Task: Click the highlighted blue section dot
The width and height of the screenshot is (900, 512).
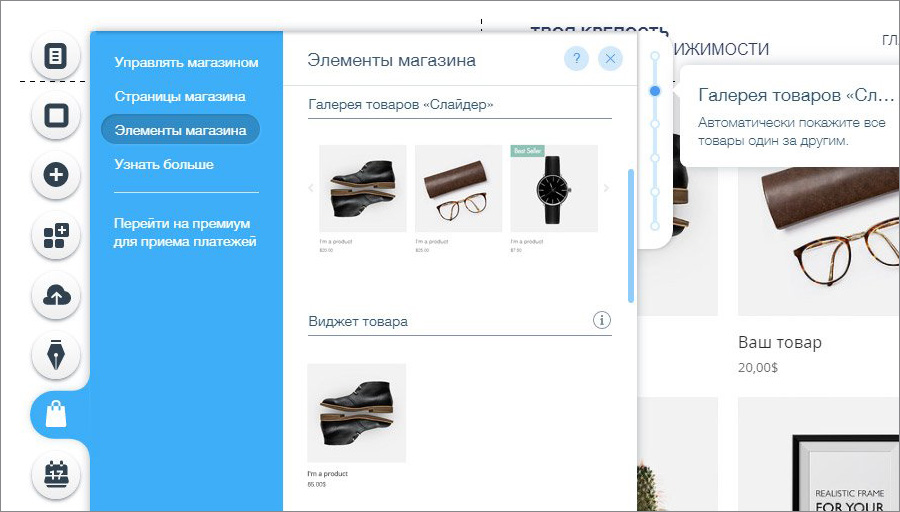Action: (655, 91)
